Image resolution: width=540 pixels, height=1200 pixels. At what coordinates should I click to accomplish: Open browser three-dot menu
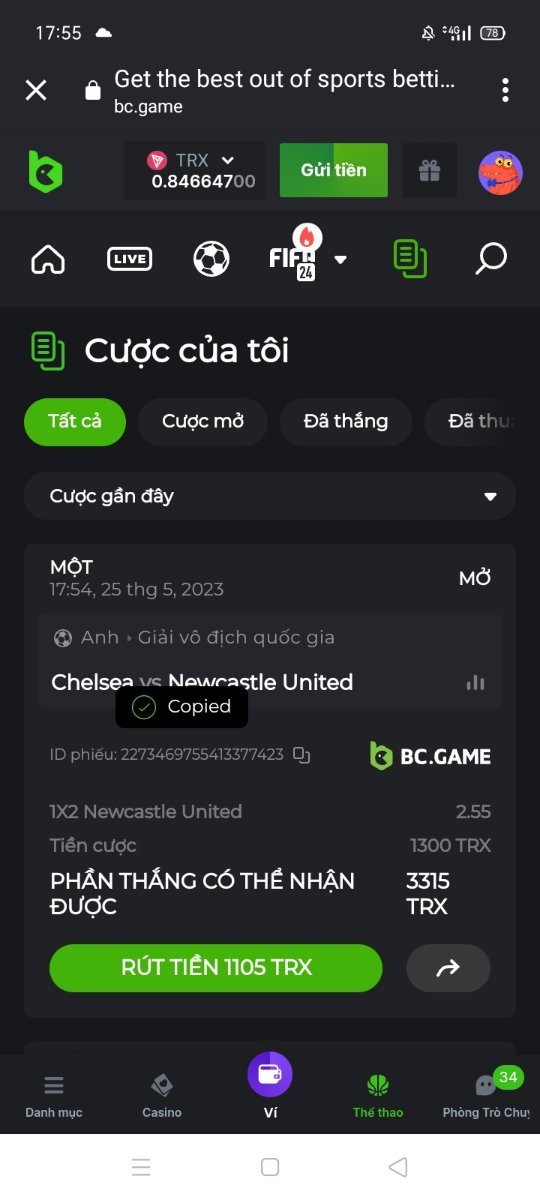pos(506,90)
